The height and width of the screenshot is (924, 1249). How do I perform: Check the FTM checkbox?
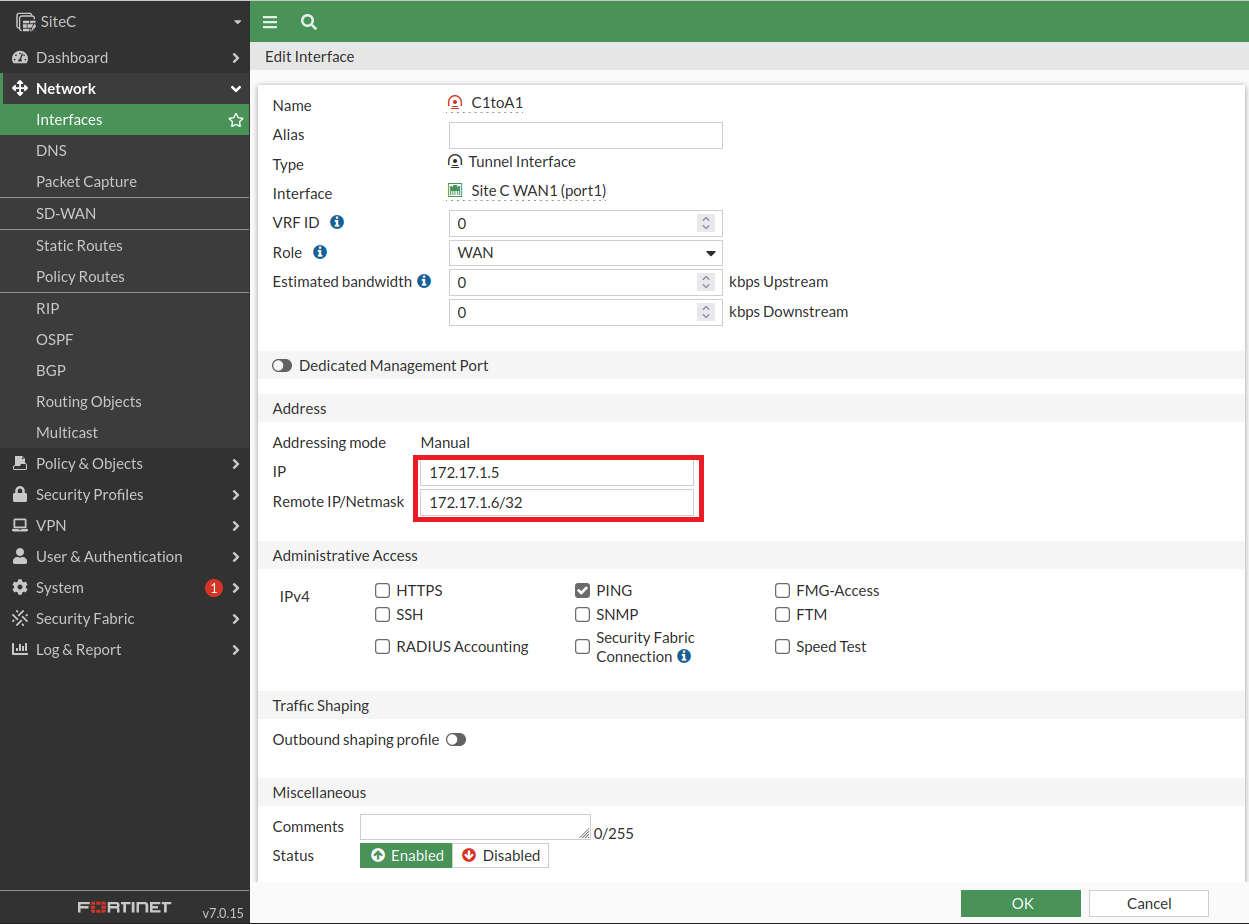click(x=782, y=615)
